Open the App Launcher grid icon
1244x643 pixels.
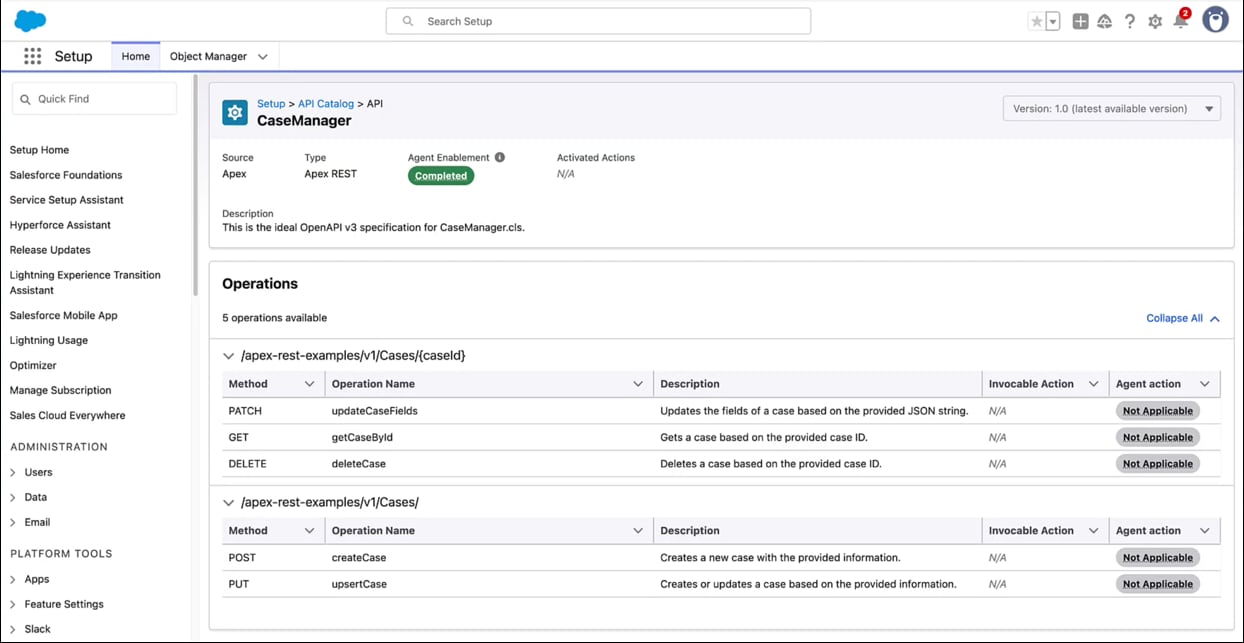click(32, 56)
